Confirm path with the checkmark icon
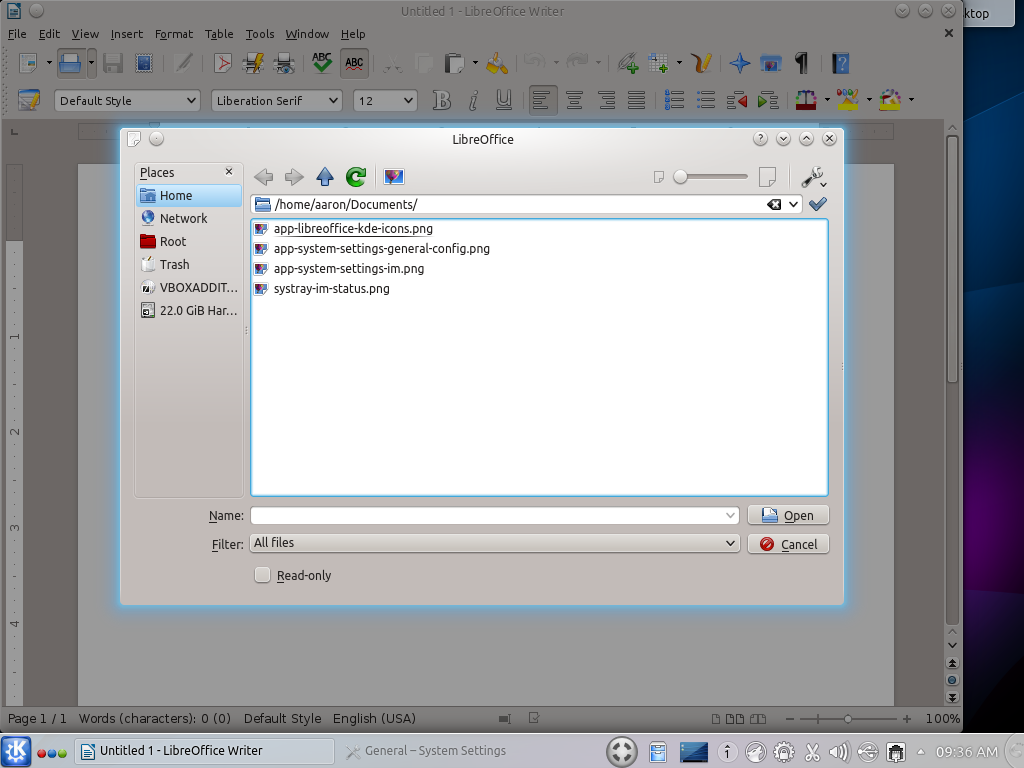This screenshot has width=1024, height=768. (818, 204)
